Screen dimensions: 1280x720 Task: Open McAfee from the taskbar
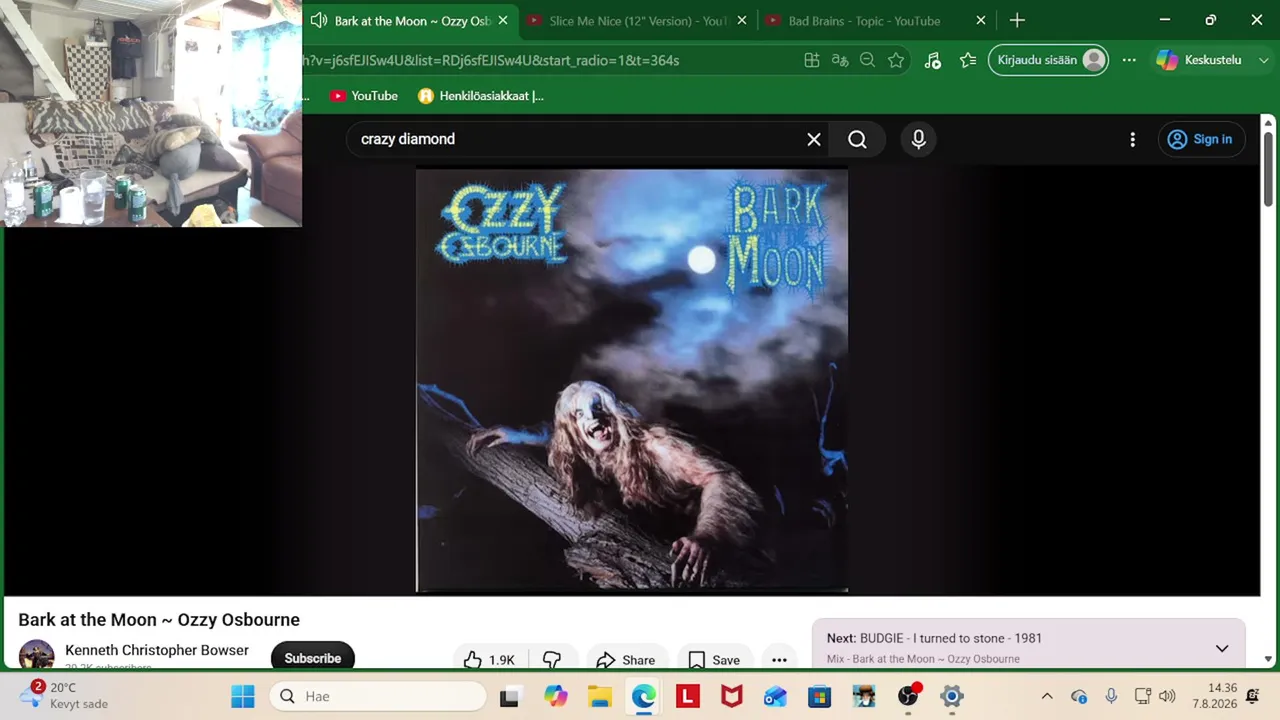click(x=732, y=696)
